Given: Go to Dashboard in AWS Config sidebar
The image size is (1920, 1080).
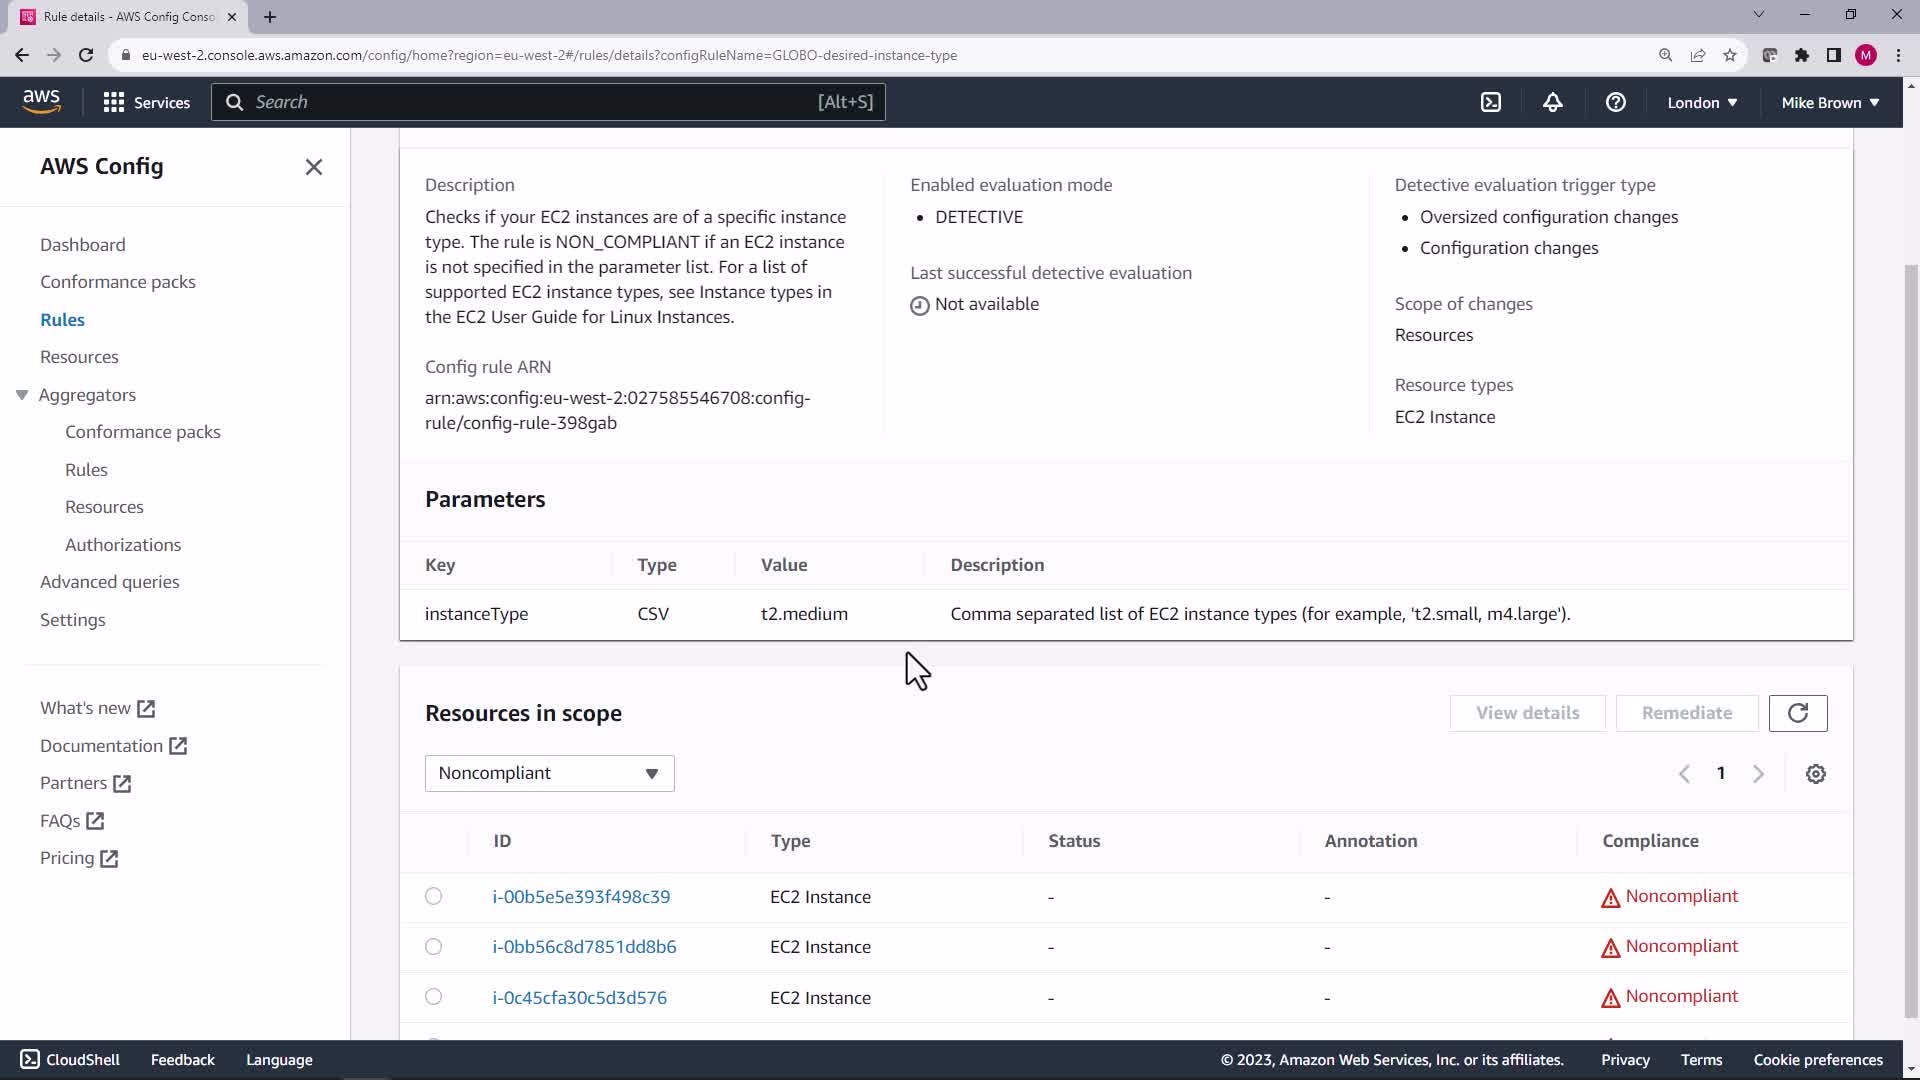Looking at the screenshot, I should (82, 245).
